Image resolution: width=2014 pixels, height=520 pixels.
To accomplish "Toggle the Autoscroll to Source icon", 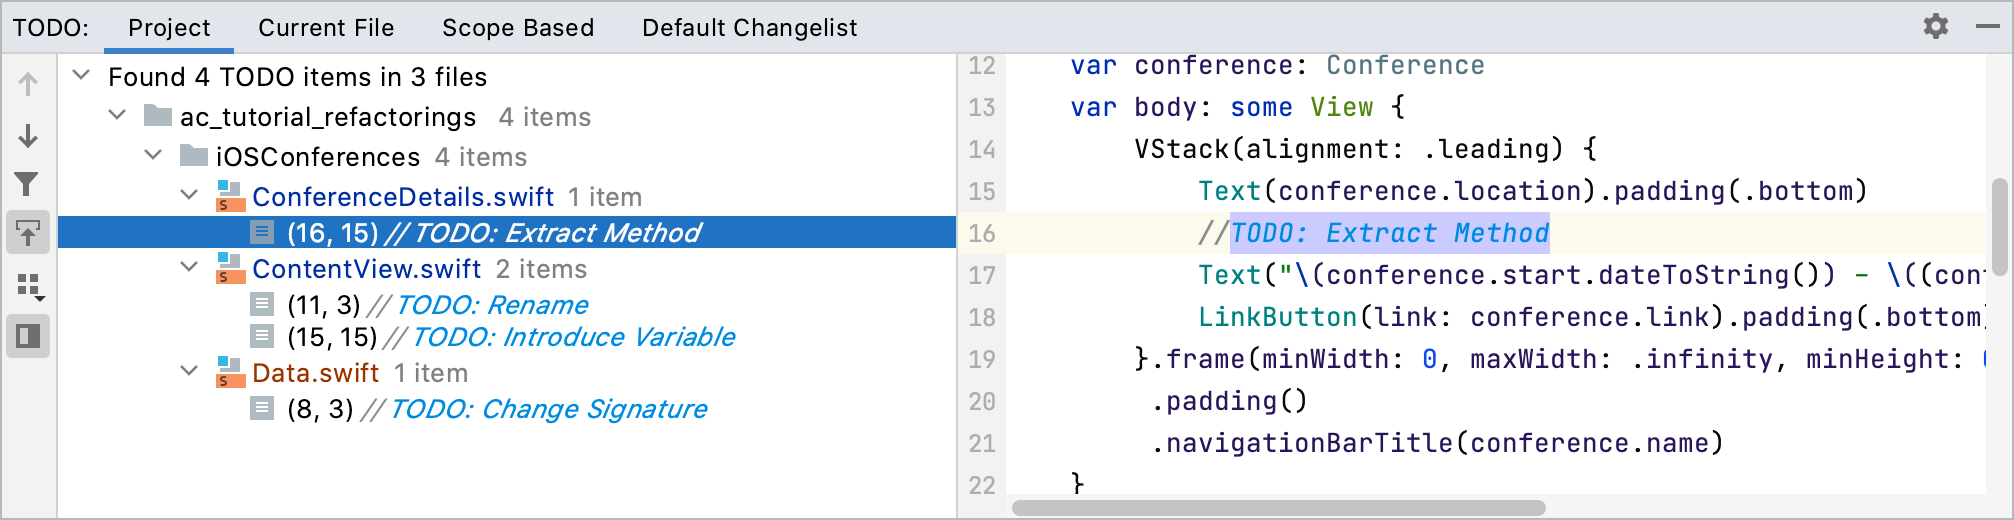I will click(x=28, y=233).
